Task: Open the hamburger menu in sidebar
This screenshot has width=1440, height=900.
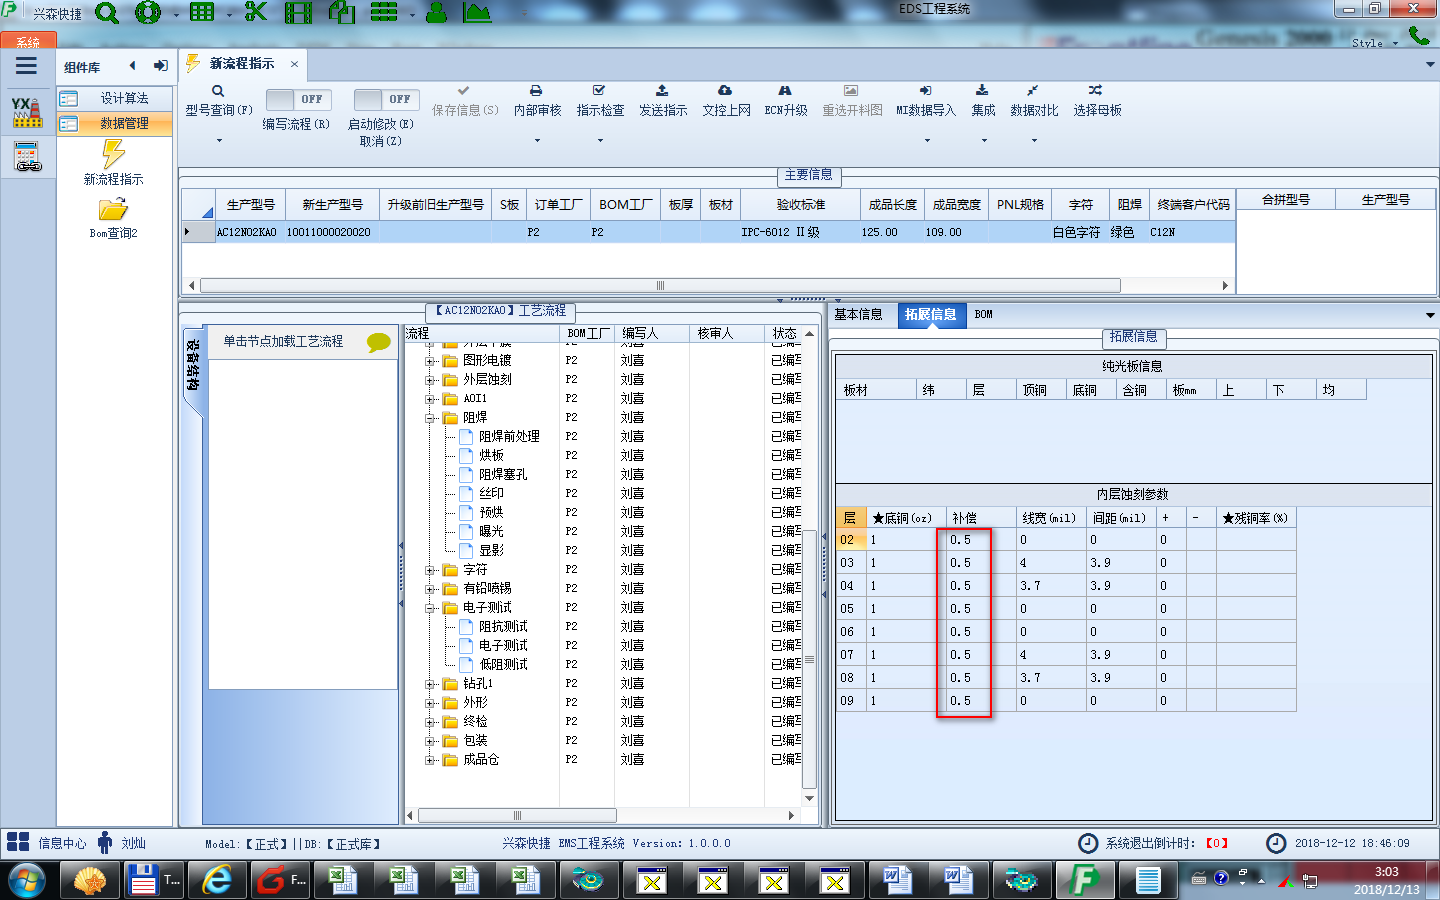Action: pos(27,66)
